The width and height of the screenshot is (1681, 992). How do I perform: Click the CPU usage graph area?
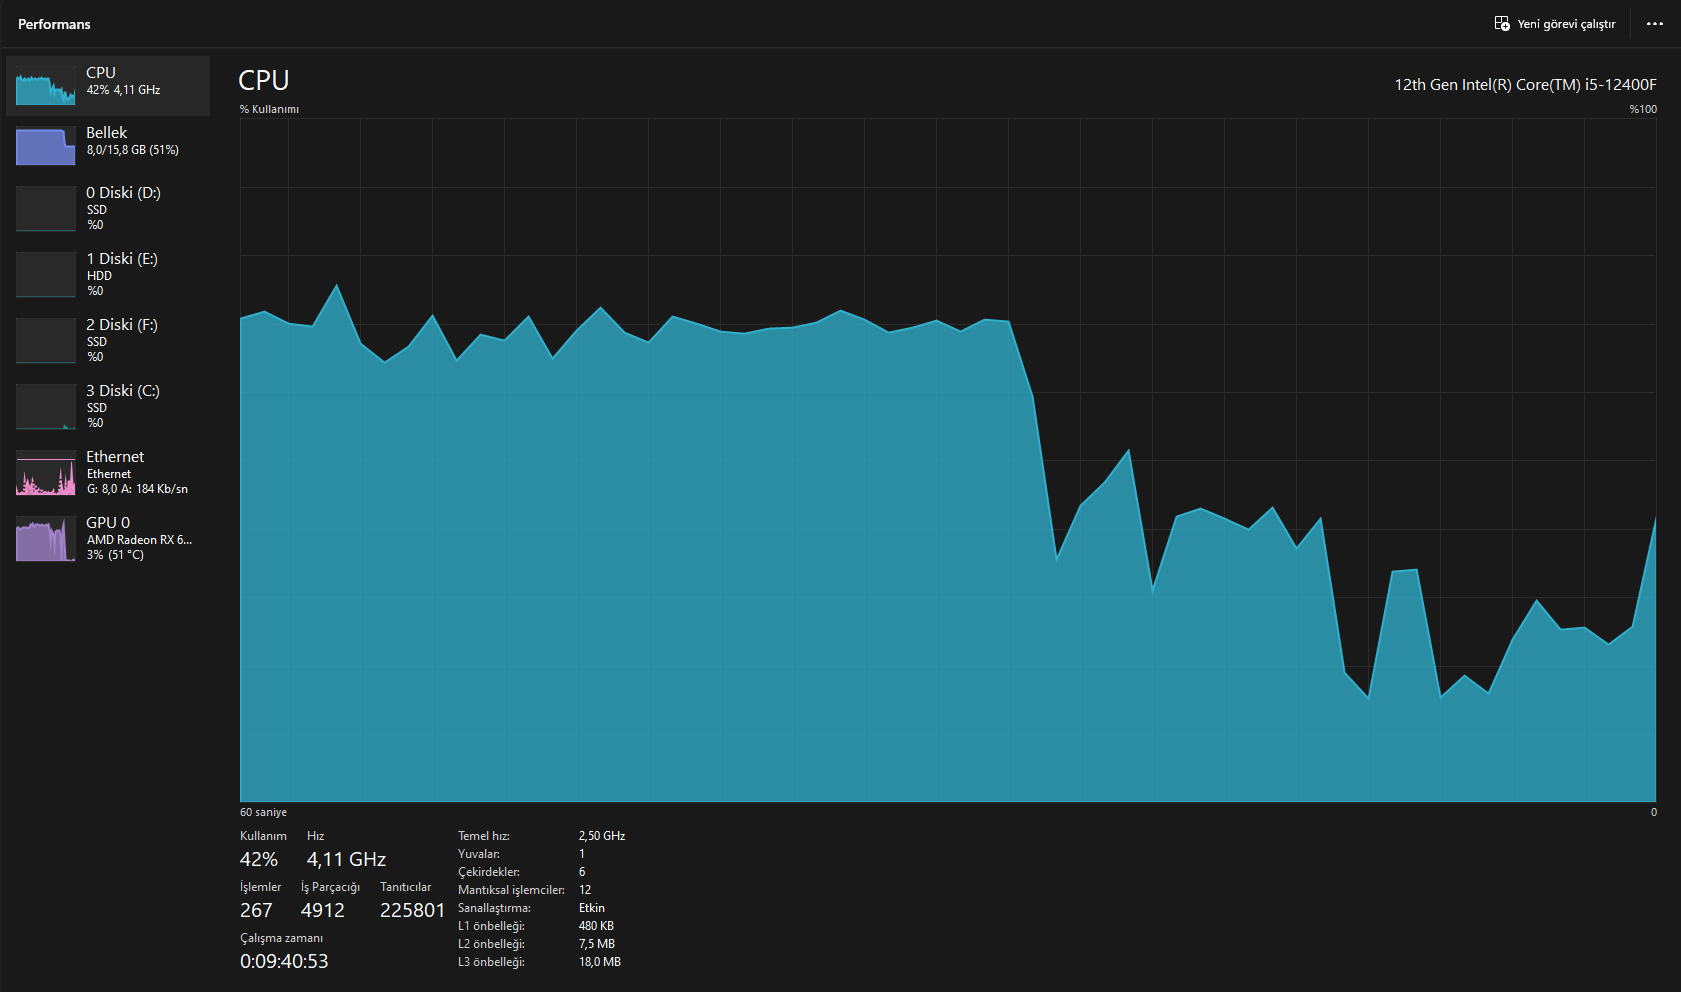point(948,460)
